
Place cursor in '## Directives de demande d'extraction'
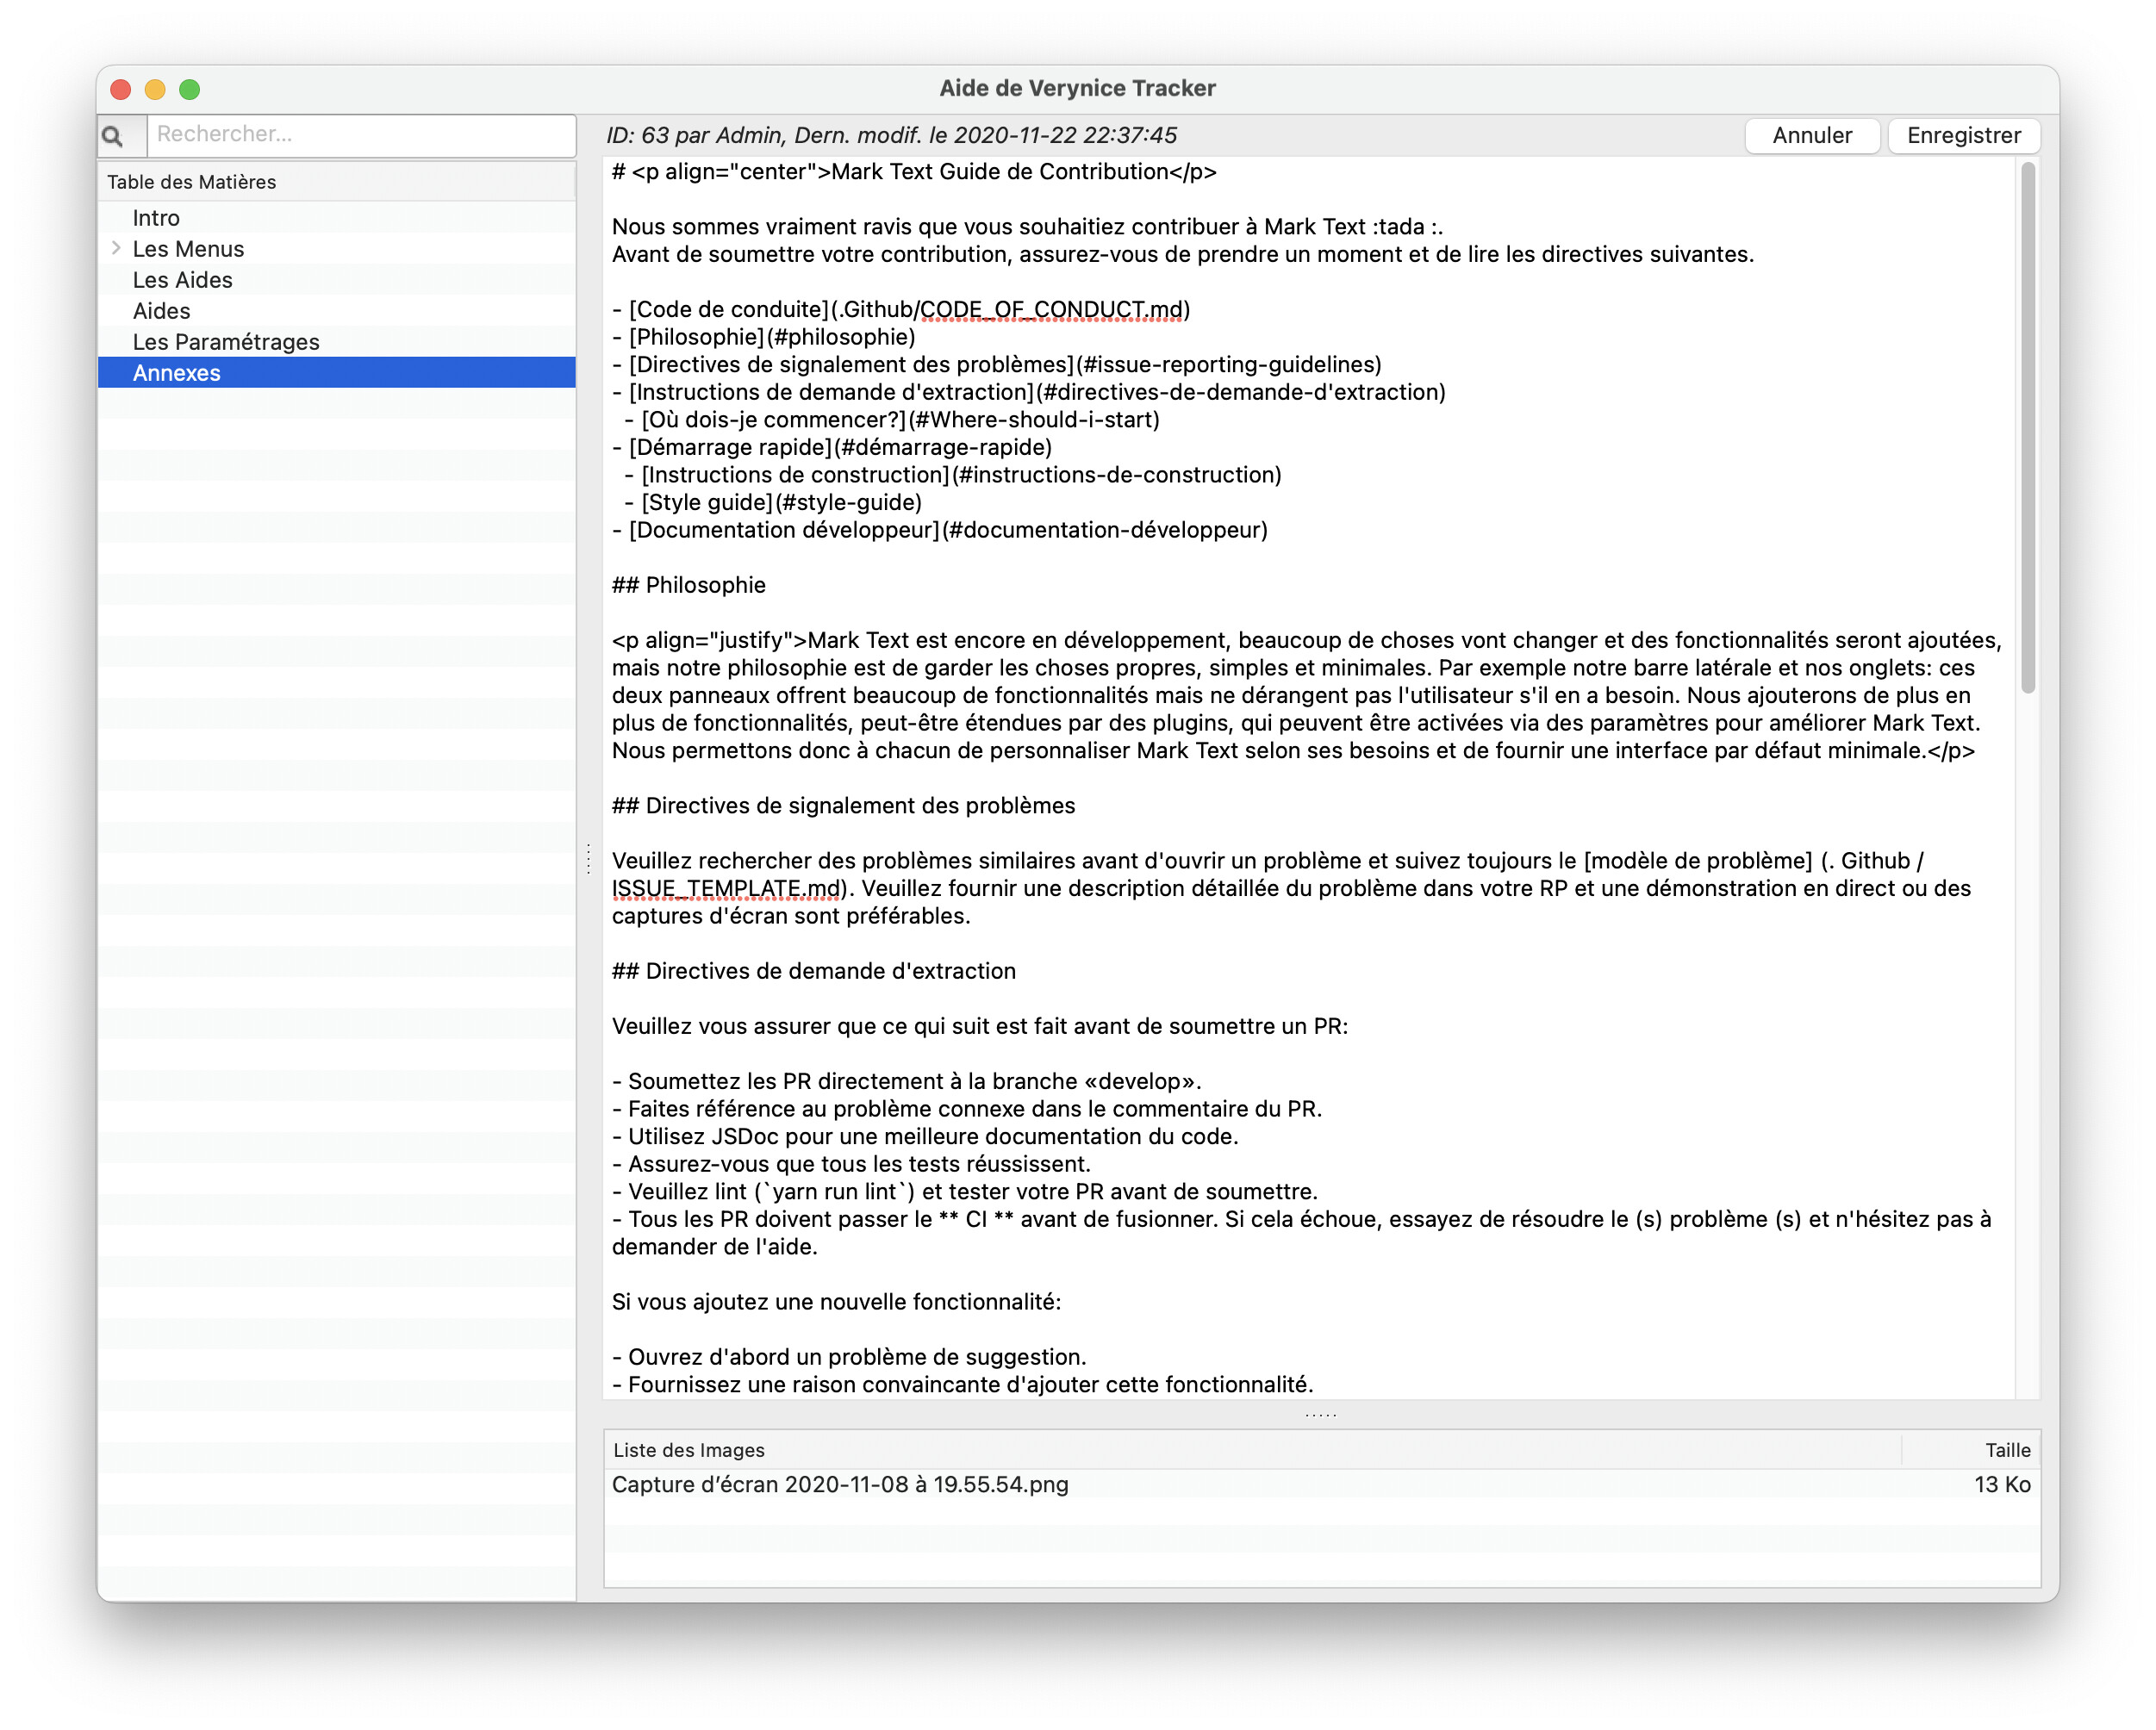(x=813, y=971)
